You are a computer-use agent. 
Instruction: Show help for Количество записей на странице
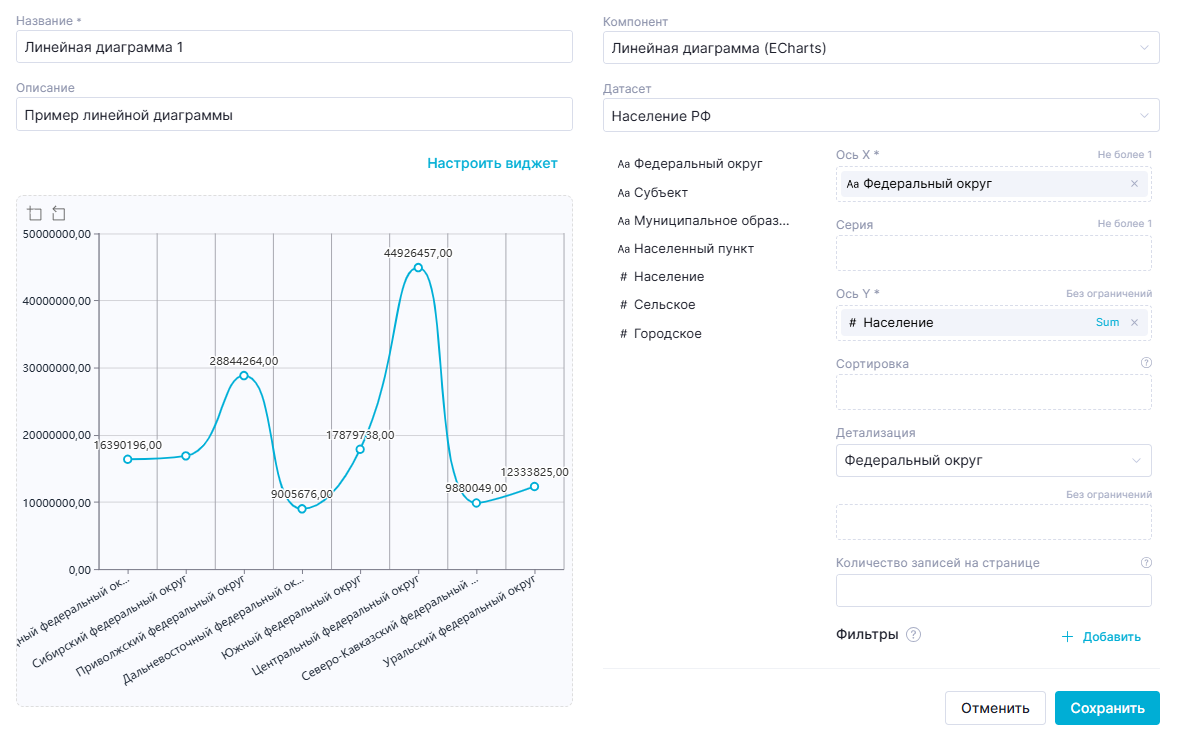click(1146, 563)
